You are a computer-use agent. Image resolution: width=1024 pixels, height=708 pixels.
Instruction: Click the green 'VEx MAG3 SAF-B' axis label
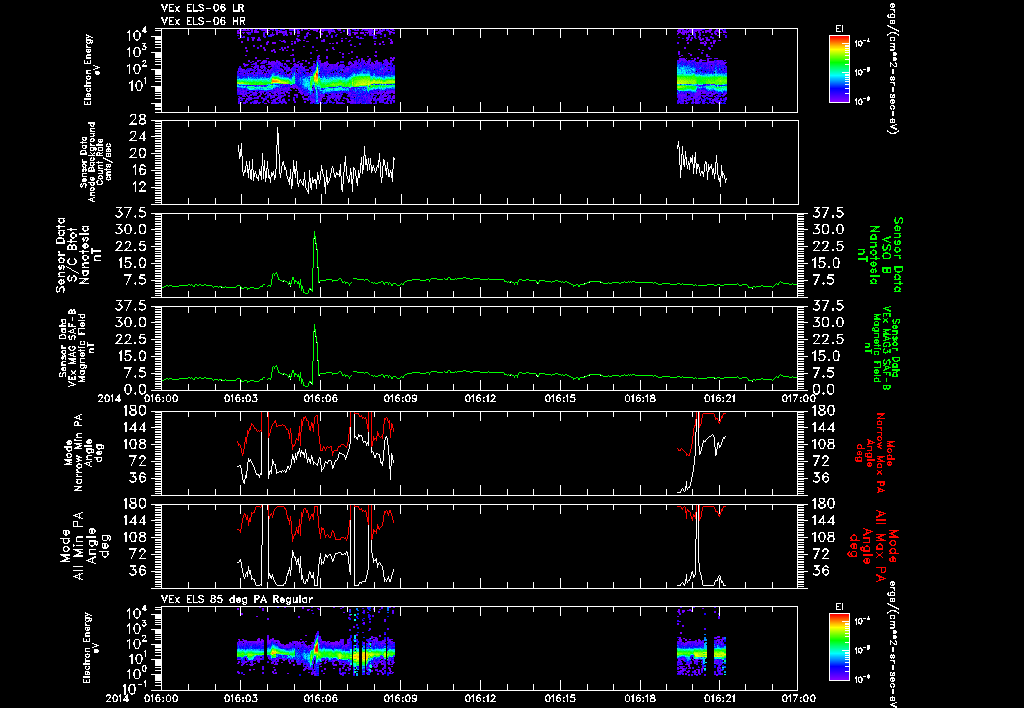pos(882,346)
